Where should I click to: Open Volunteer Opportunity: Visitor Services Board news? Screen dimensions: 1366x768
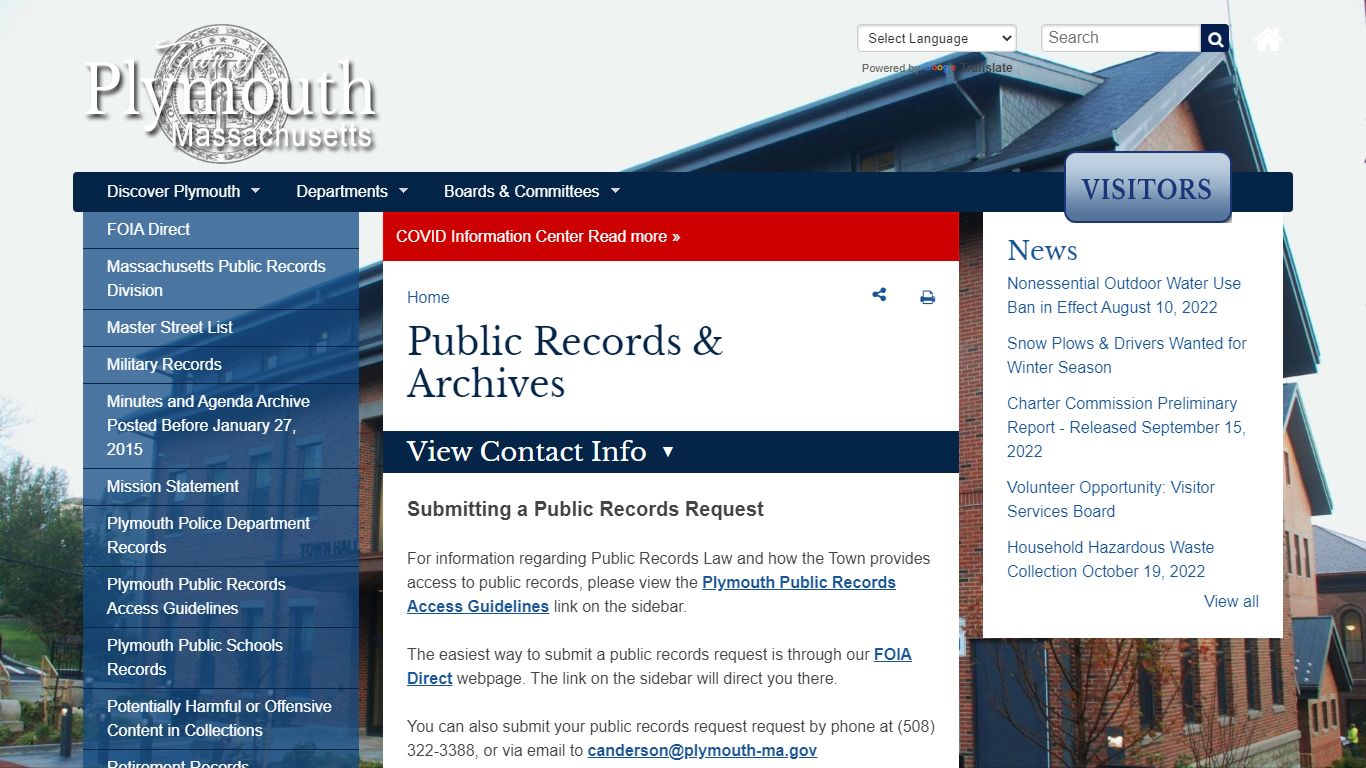pos(1111,500)
